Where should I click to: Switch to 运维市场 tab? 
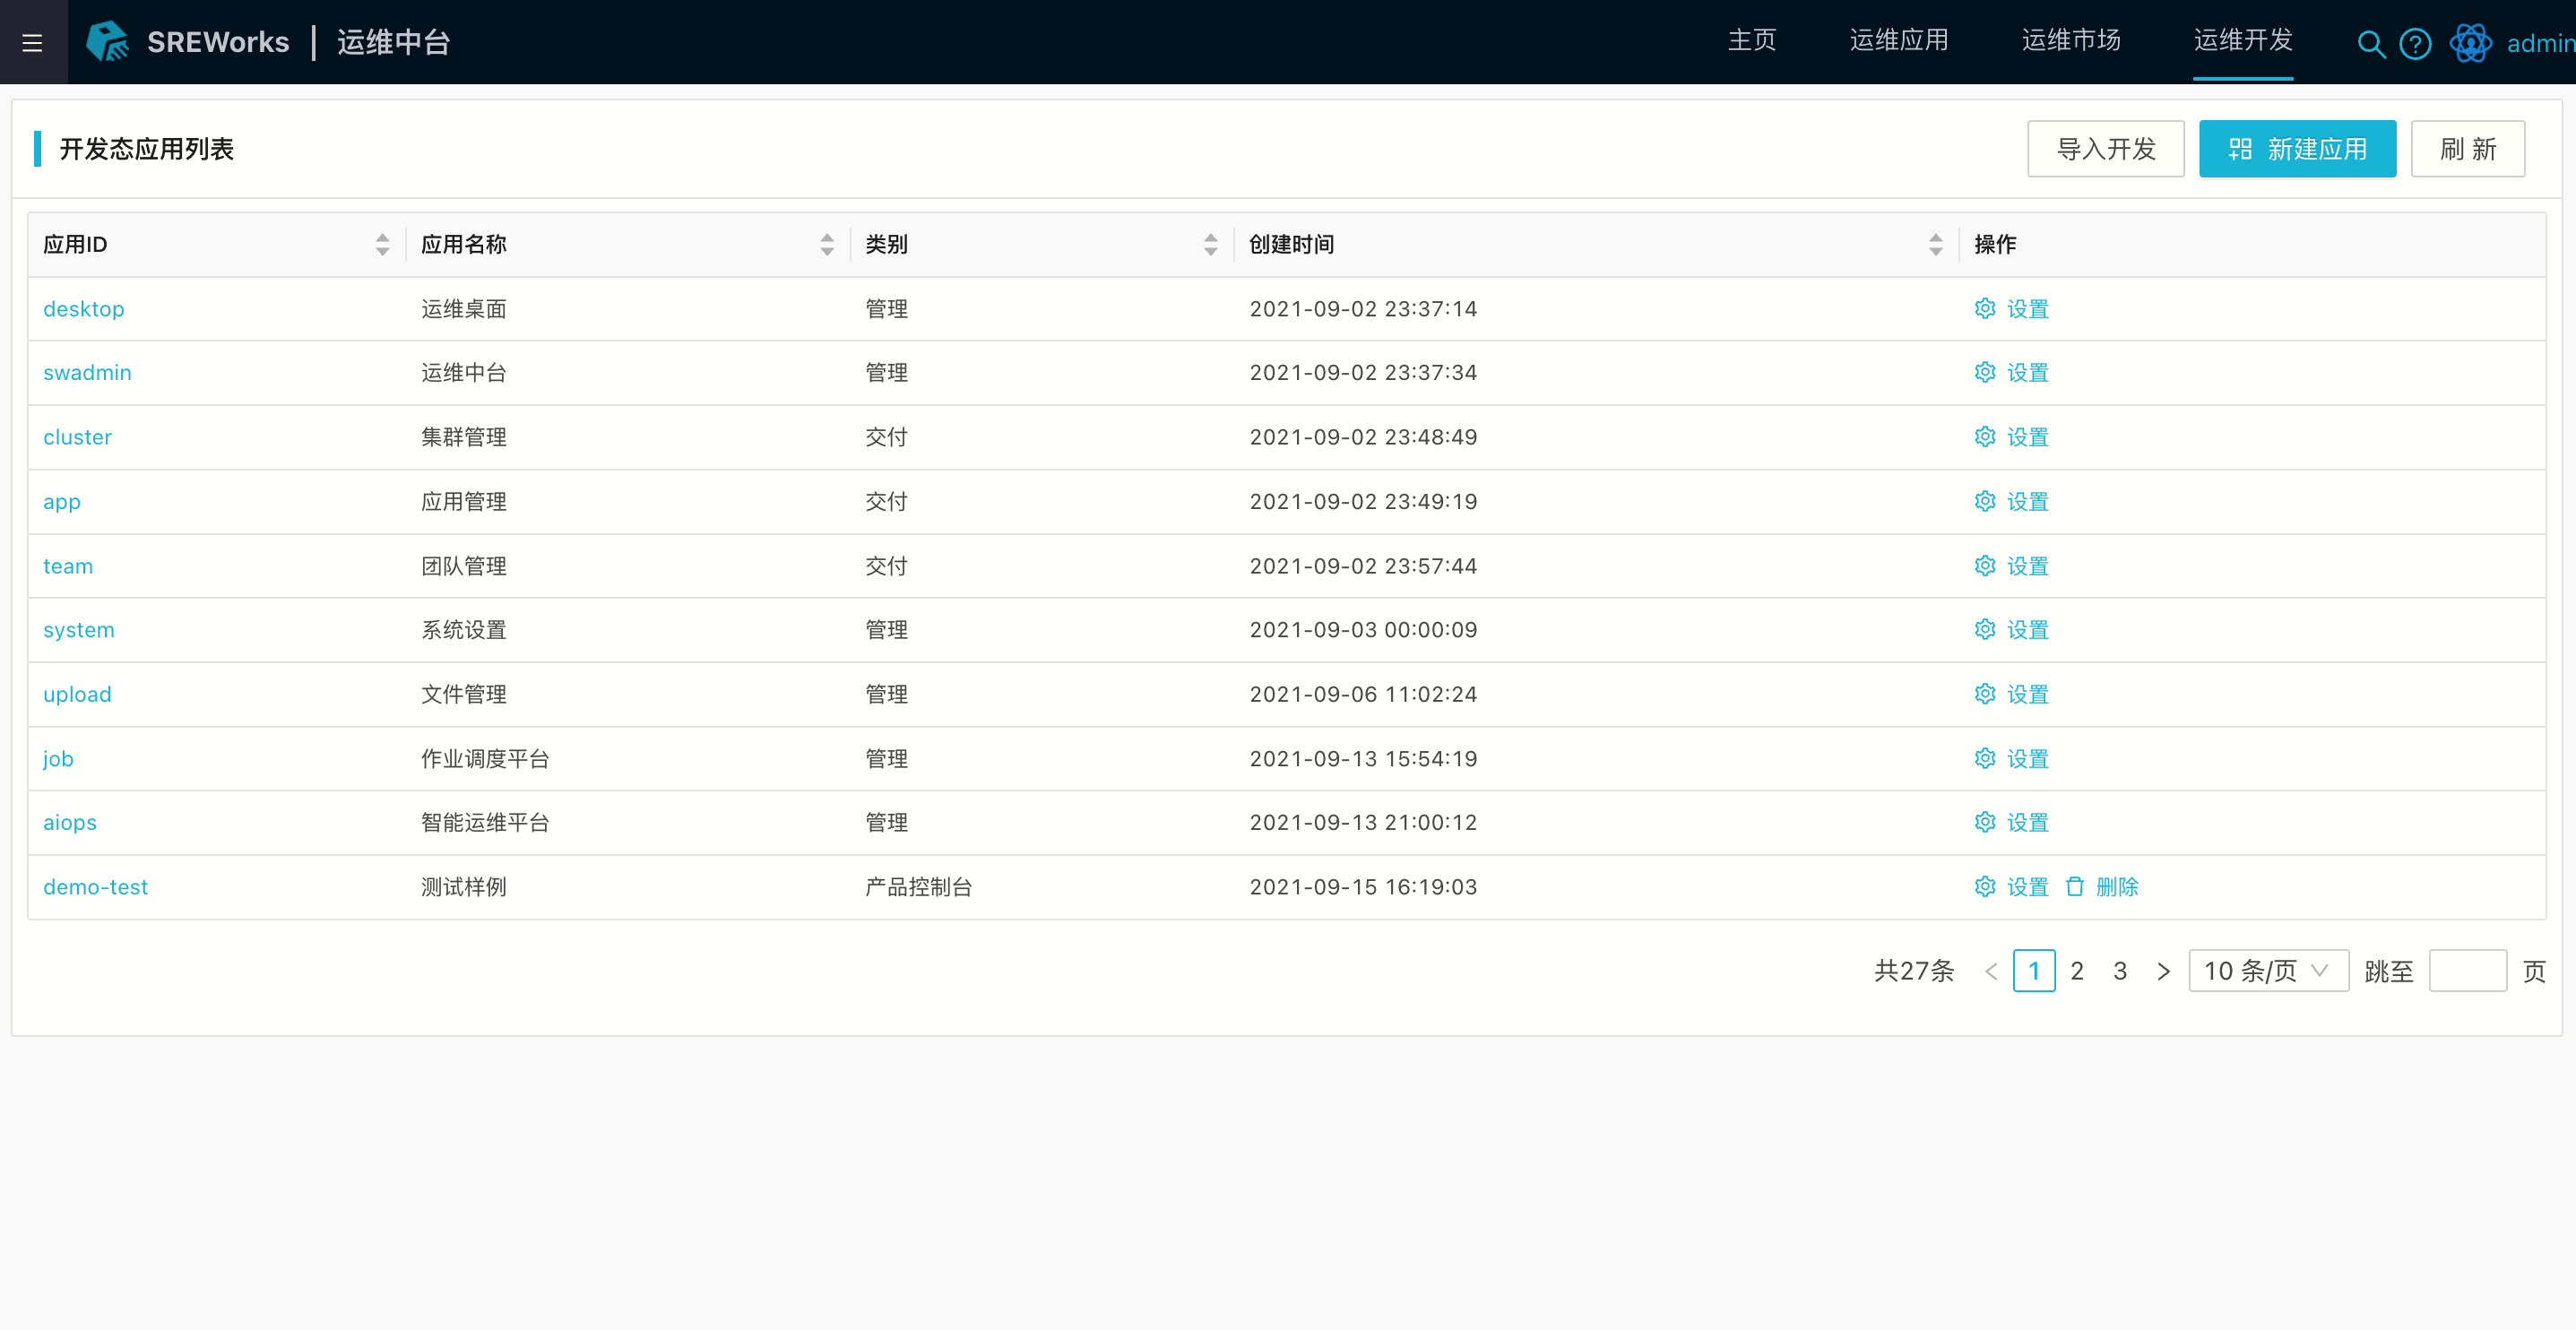tap(2071, 41)
